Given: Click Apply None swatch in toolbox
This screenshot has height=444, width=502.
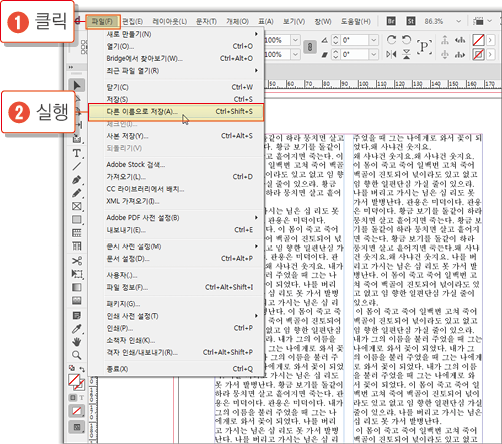Looking at the screenshot, I should point(77,411).
